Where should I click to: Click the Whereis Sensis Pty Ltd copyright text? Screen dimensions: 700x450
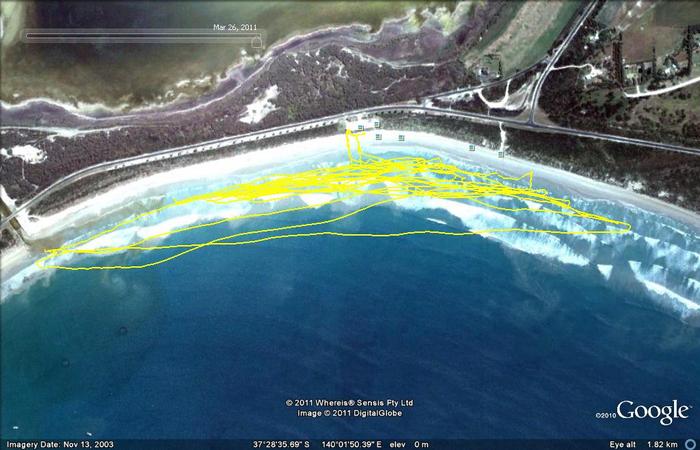[349, 403]
